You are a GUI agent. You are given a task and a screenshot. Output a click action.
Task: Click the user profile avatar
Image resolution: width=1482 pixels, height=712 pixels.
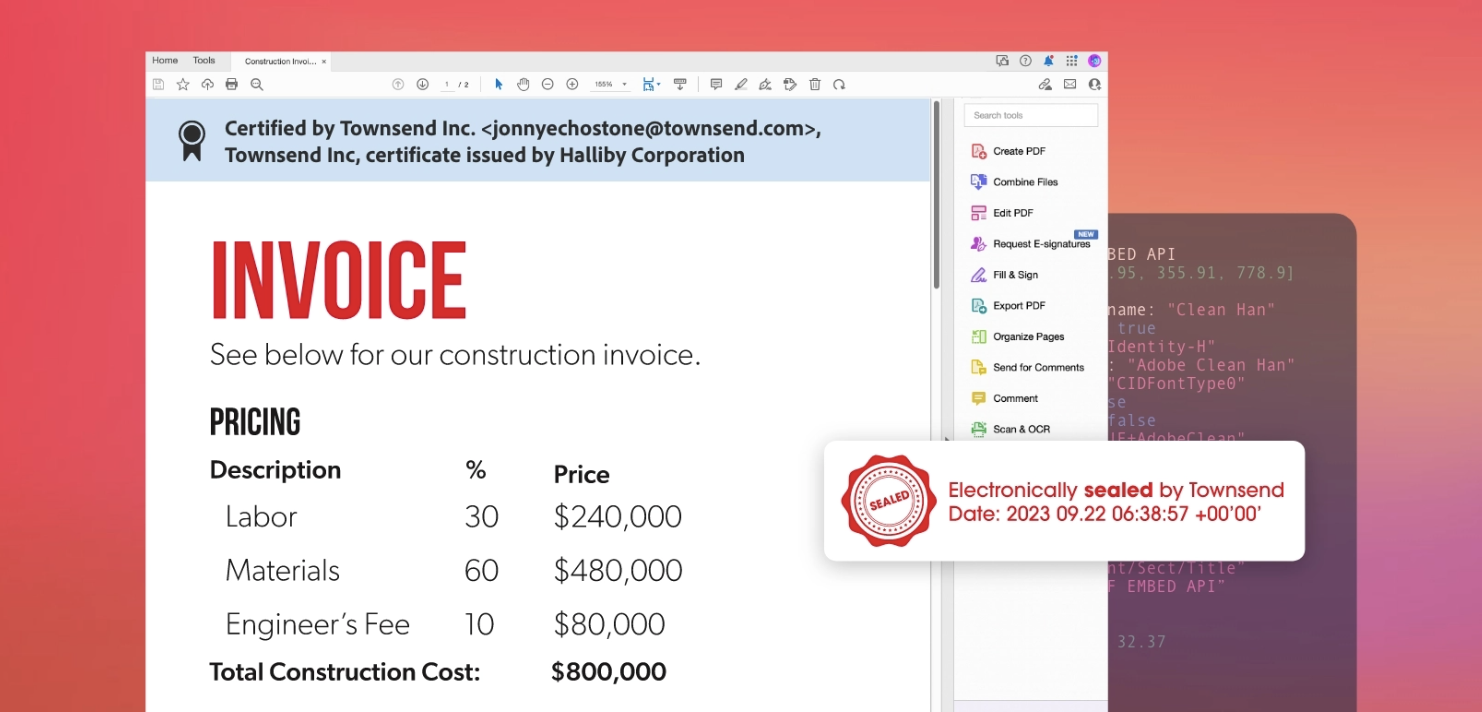pos(1095,61)
